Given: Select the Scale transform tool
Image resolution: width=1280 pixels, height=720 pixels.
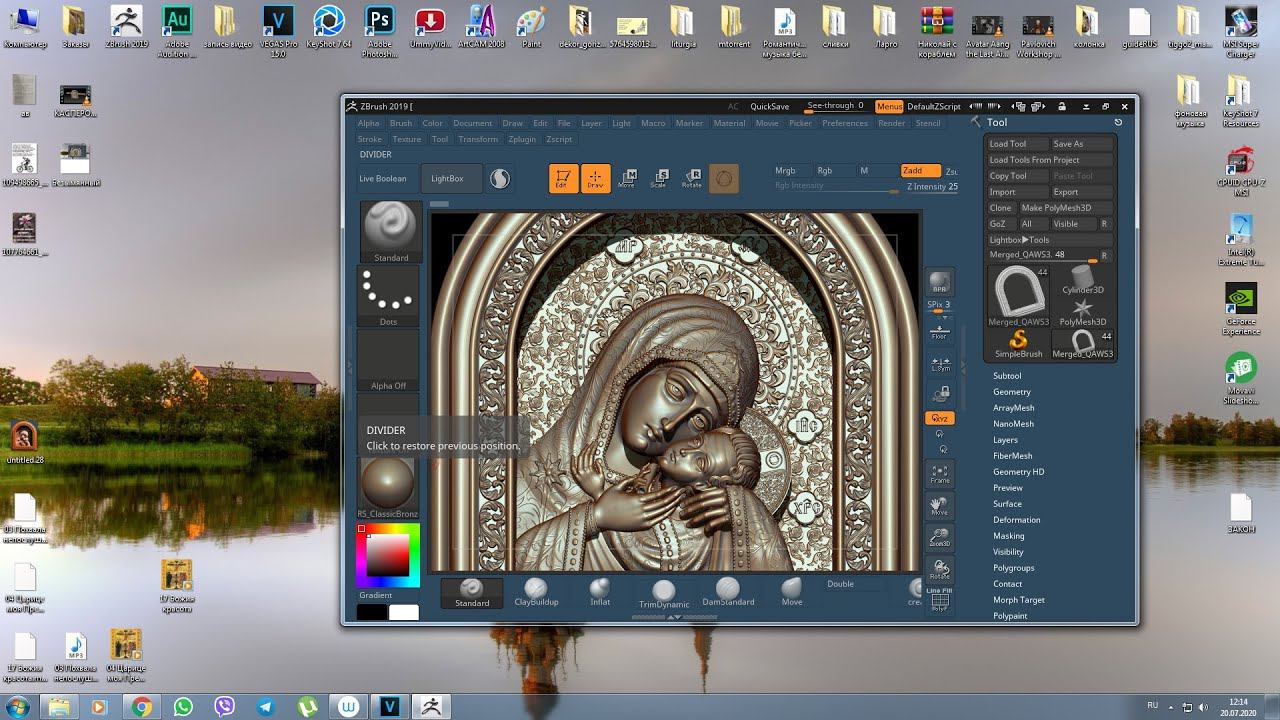Looking at the screenshot, I should pyautogui.click(x=659, y=178).
